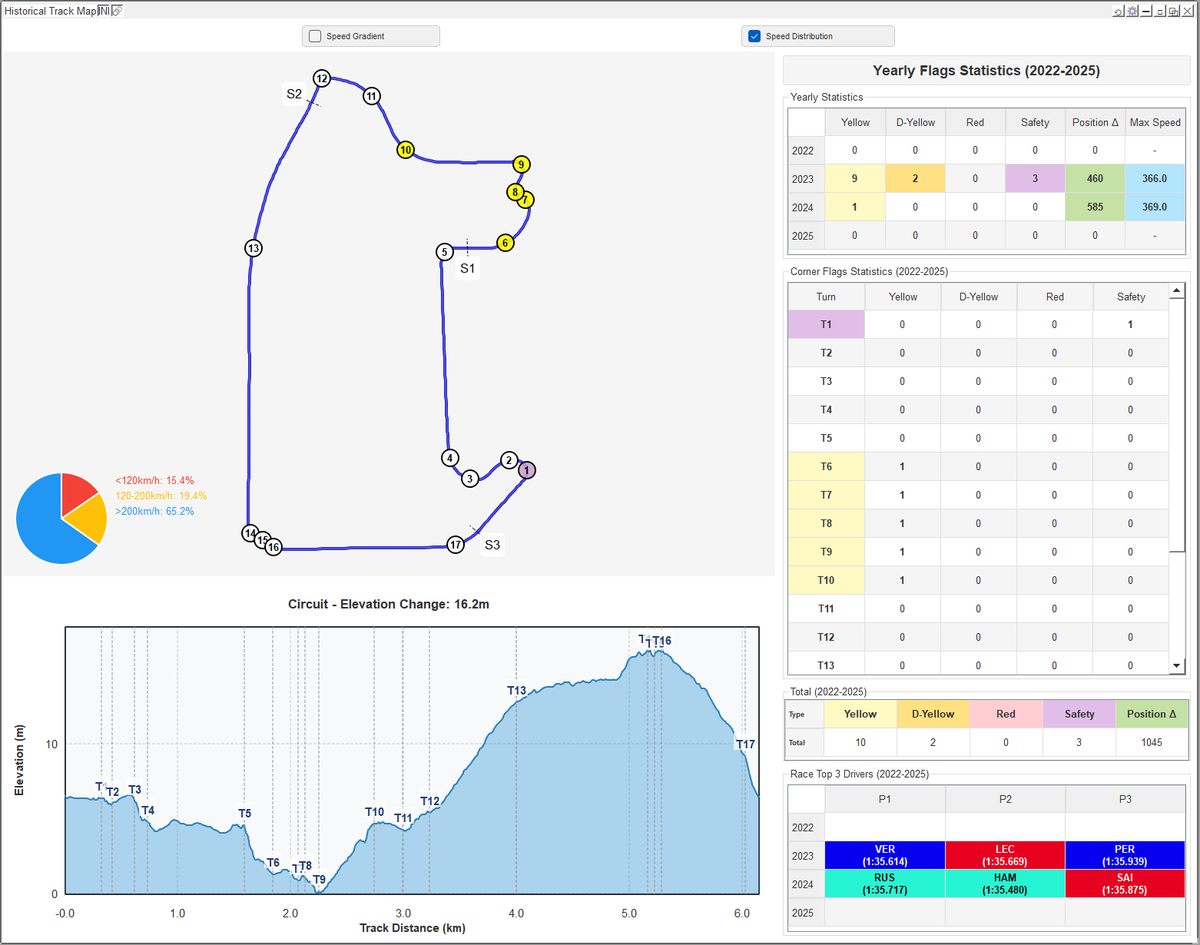
Task: Click the corner flags table scroll-down arrow
Action: [1177, 665]
